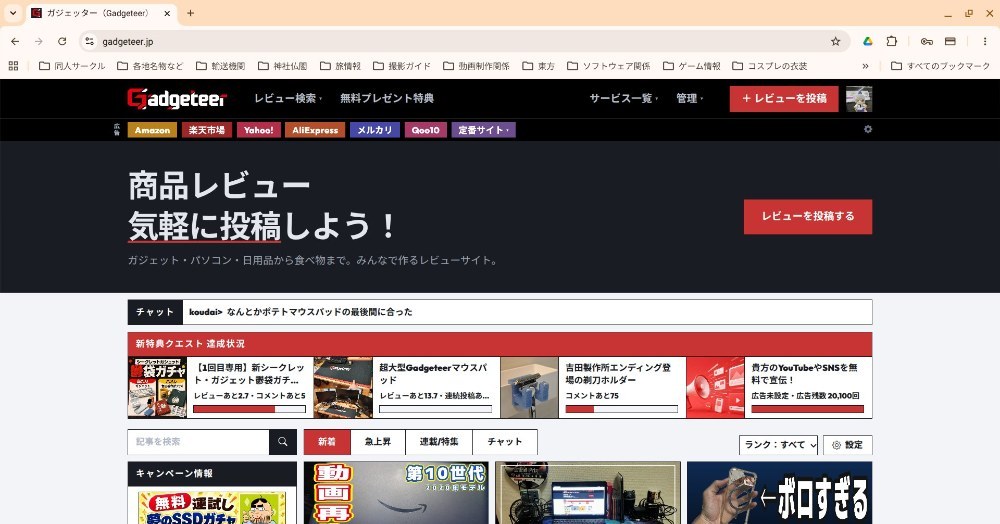The height and width of the screenshot is (524, 1000).
Task: Open the 各地名物など bookmark folder
Action: point(150,66)
